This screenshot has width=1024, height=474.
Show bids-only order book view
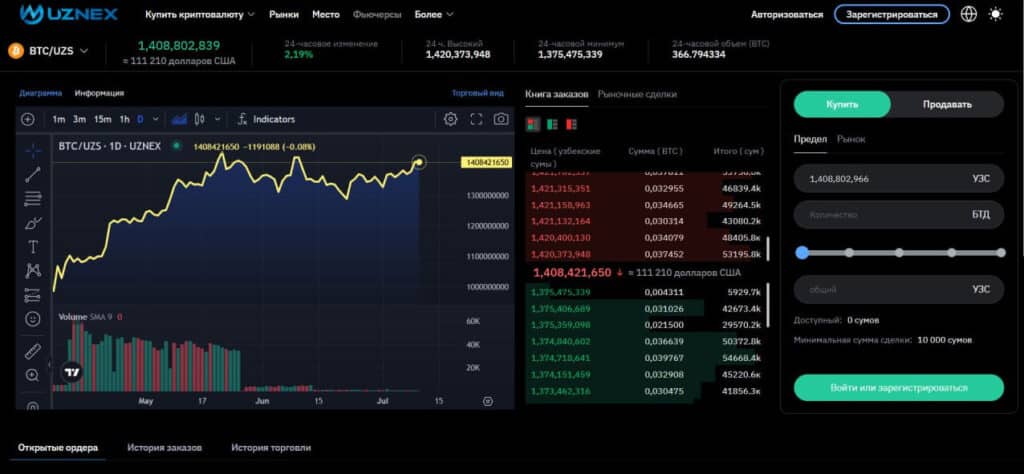pos(552,124)
